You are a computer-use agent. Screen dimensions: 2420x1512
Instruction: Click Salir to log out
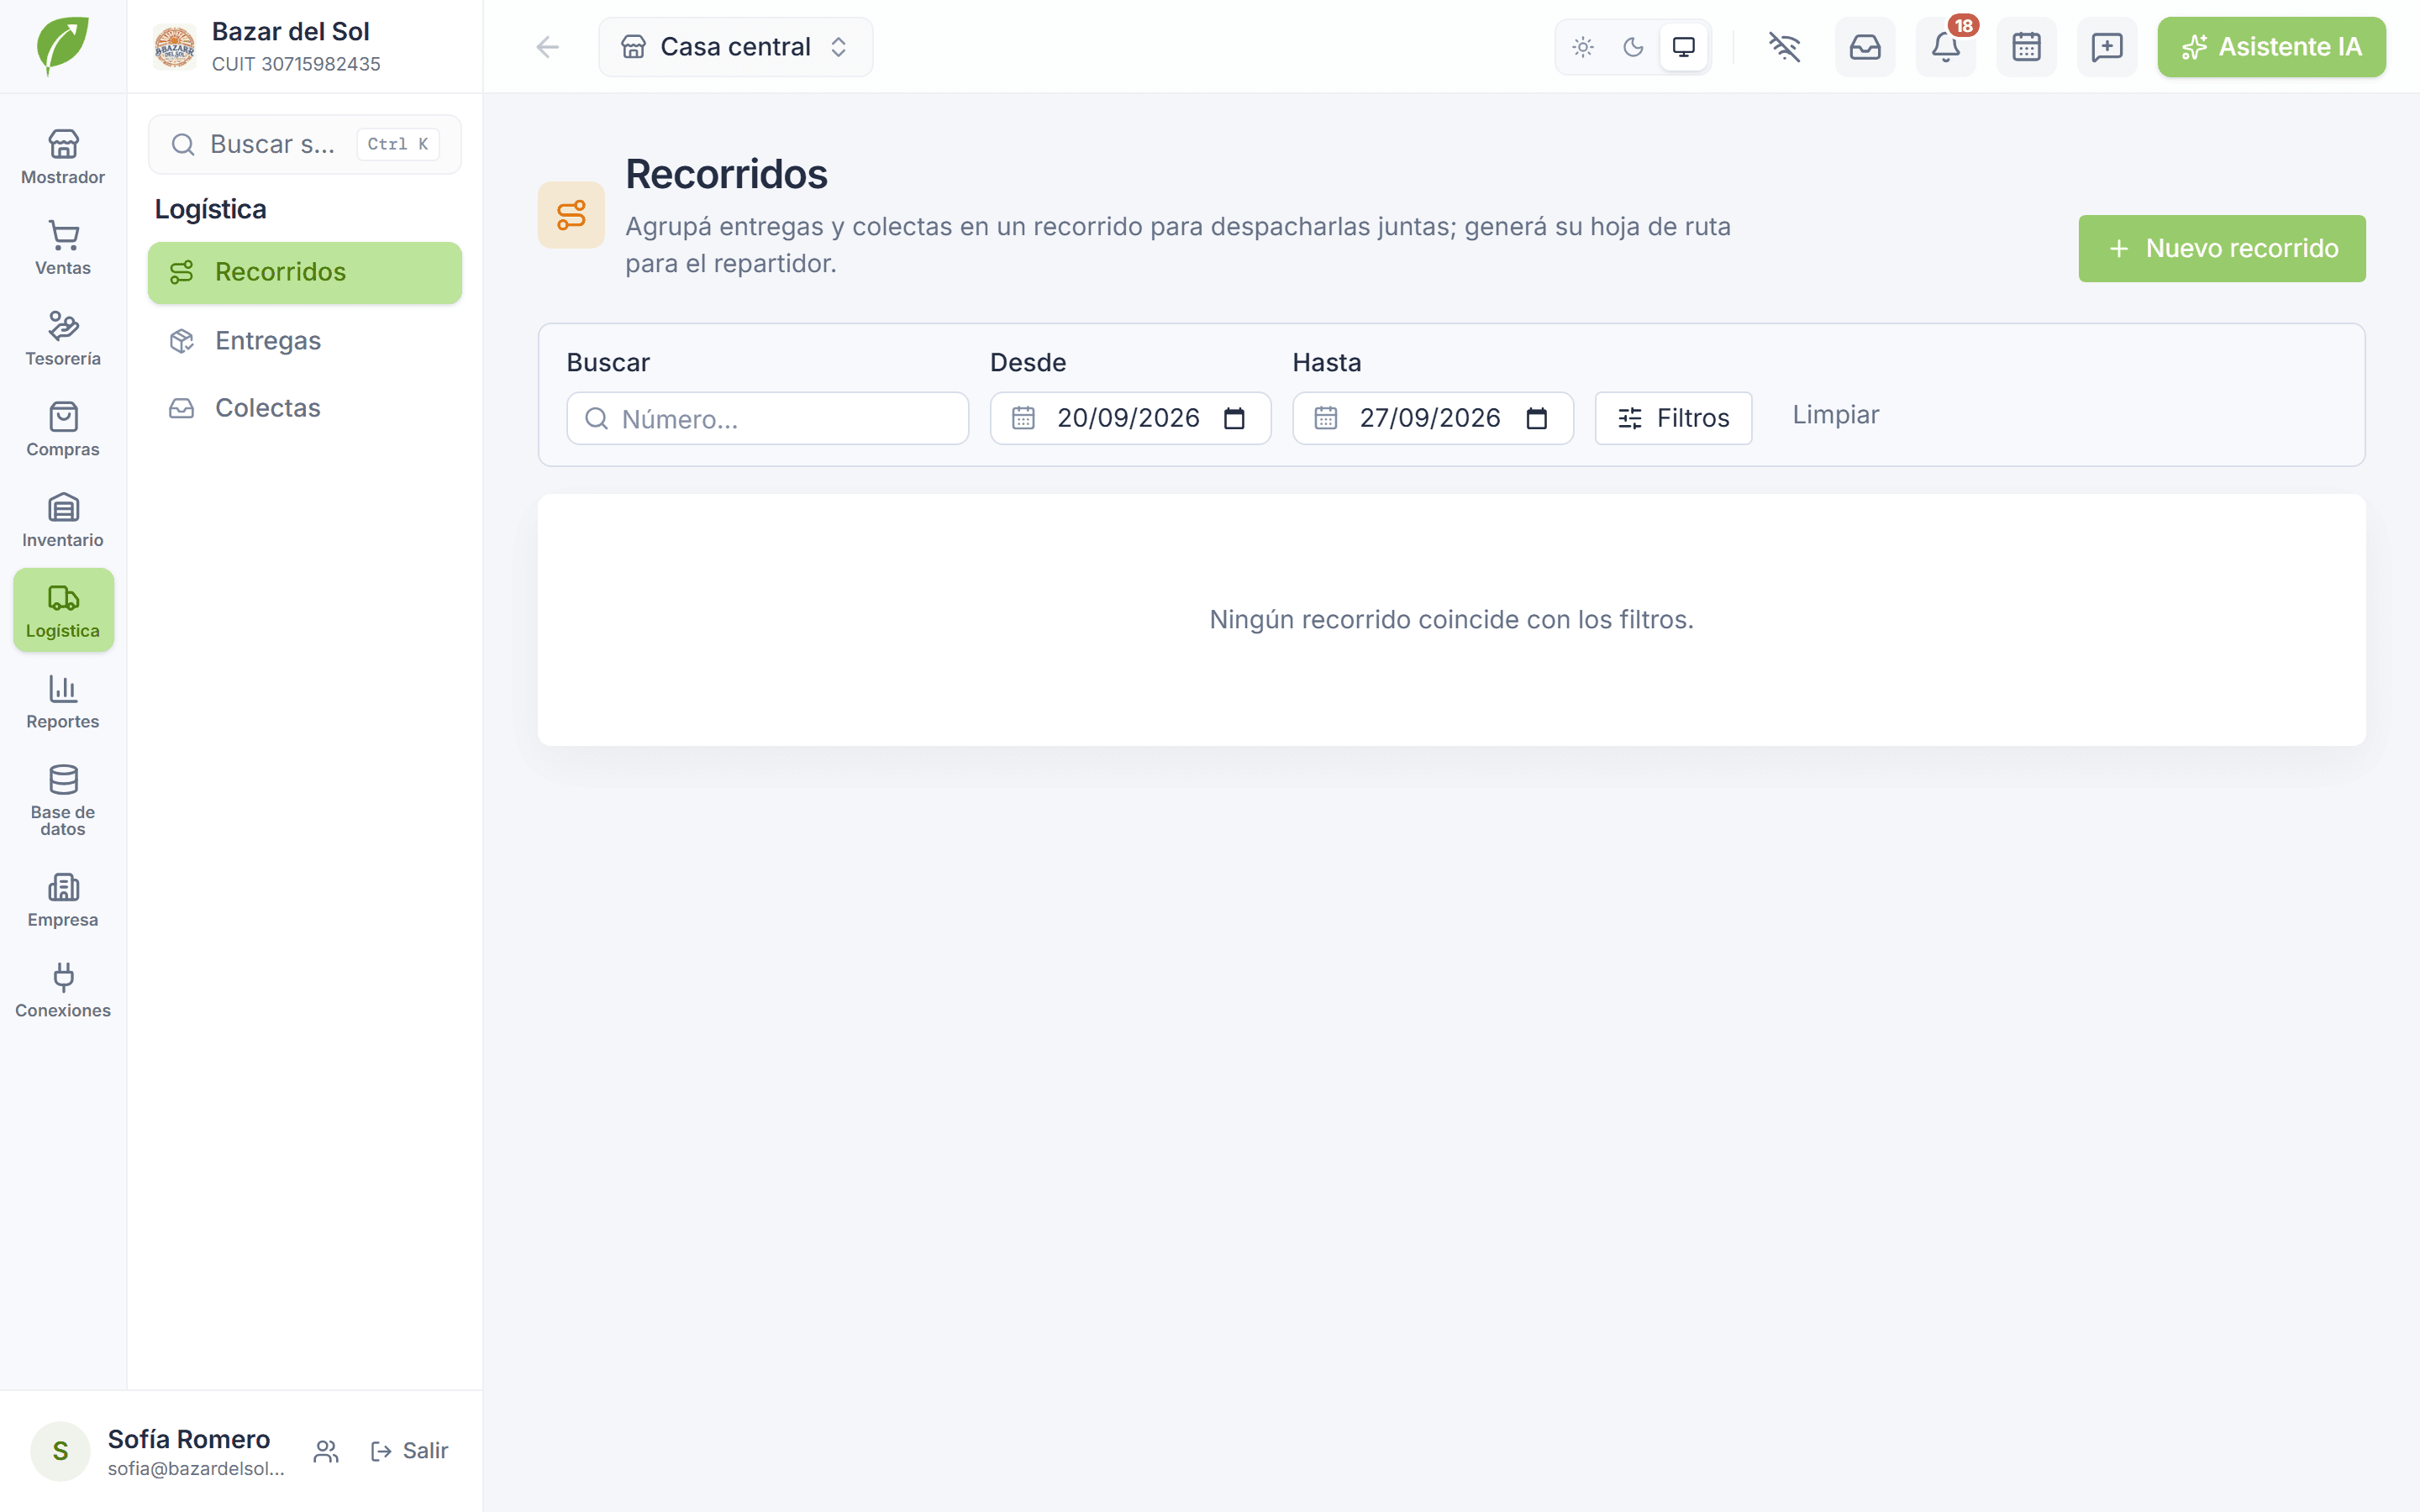pyautogui.click(x=410, y=1451)
